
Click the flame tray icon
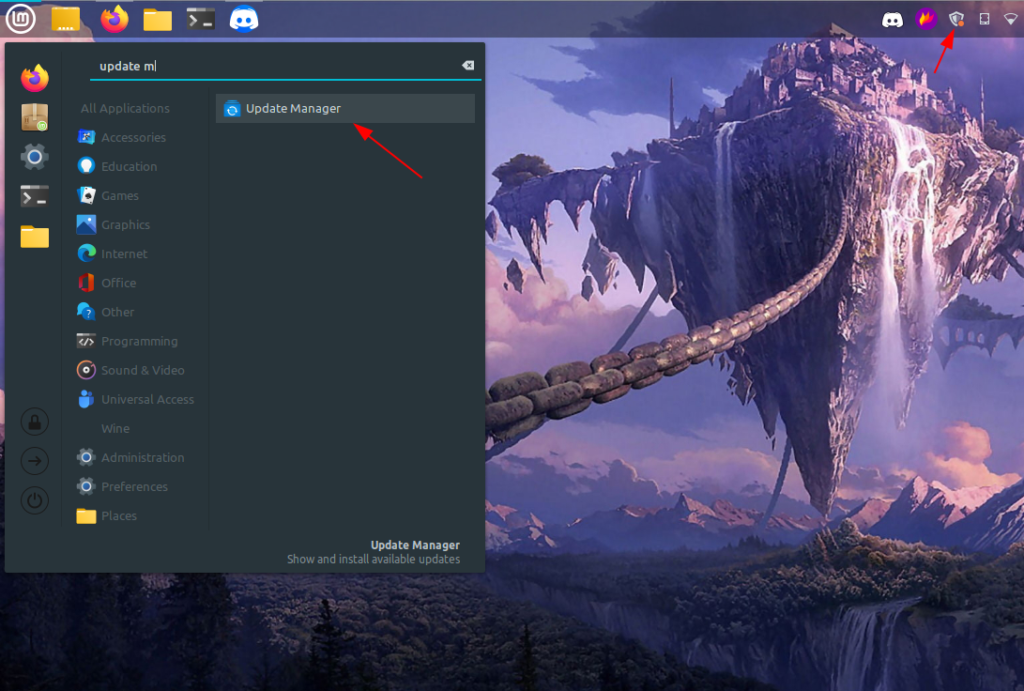point(926,19)
